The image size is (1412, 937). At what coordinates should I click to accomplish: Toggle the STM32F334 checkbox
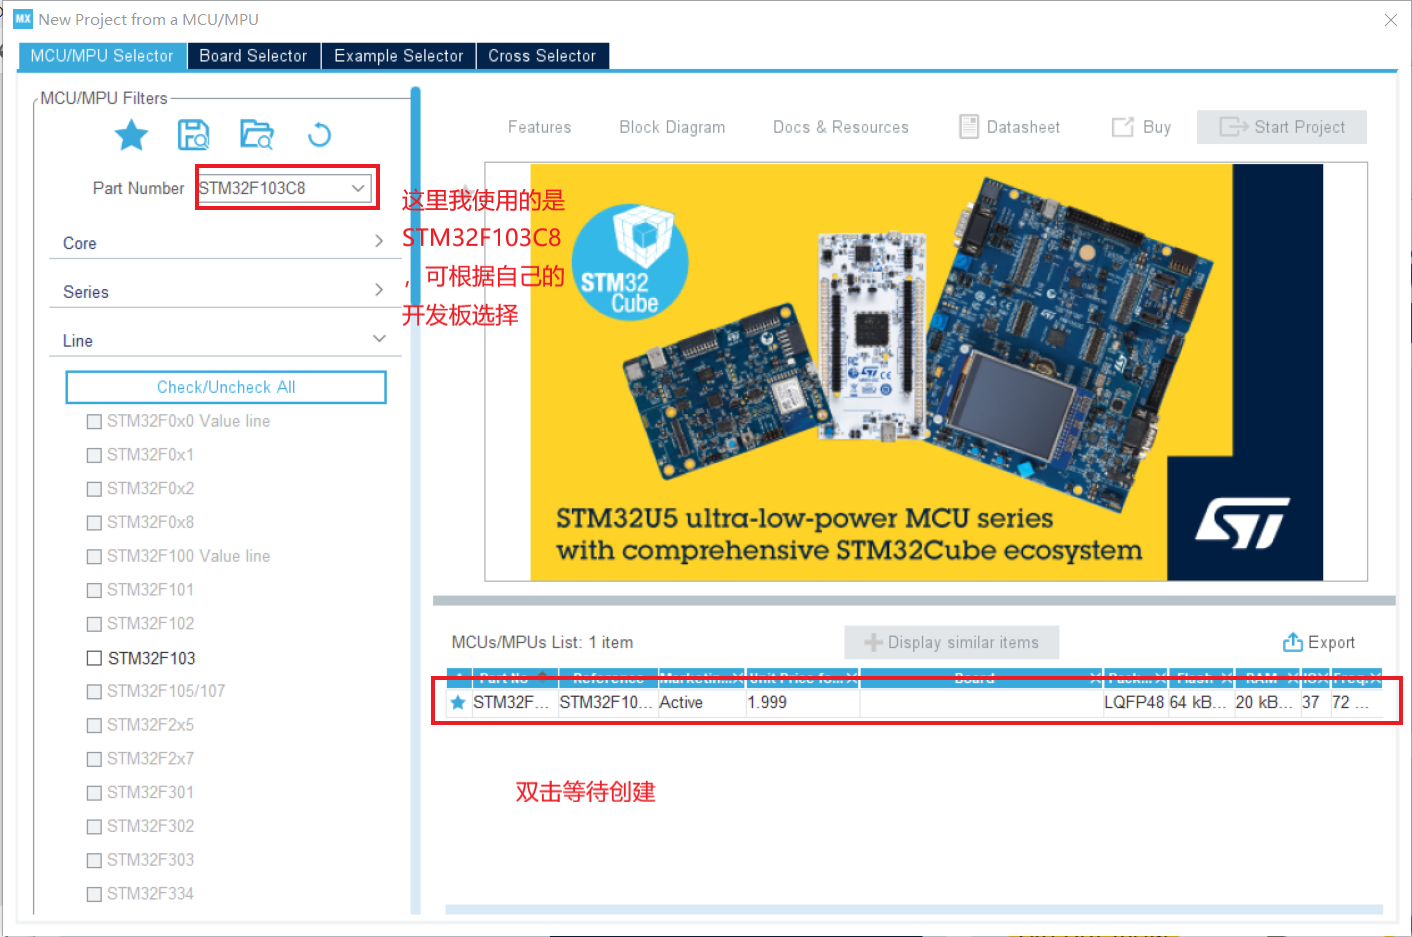[94, 894]
